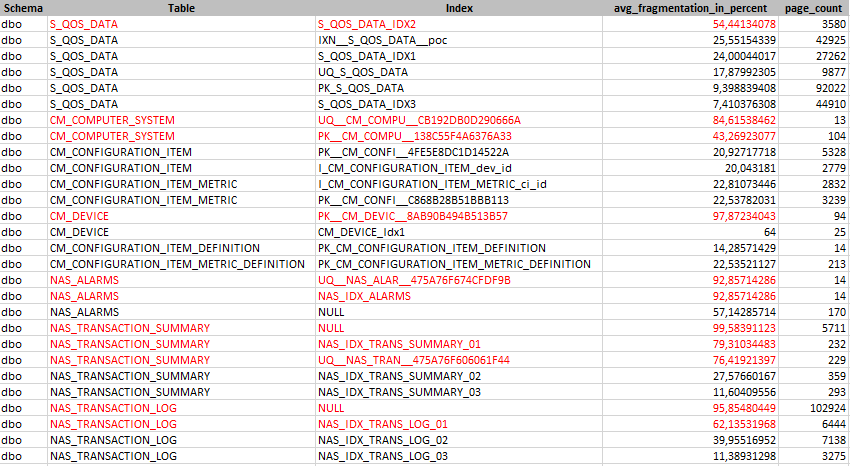Click page count 92022
850x466 pixels.
coord(814,88)
